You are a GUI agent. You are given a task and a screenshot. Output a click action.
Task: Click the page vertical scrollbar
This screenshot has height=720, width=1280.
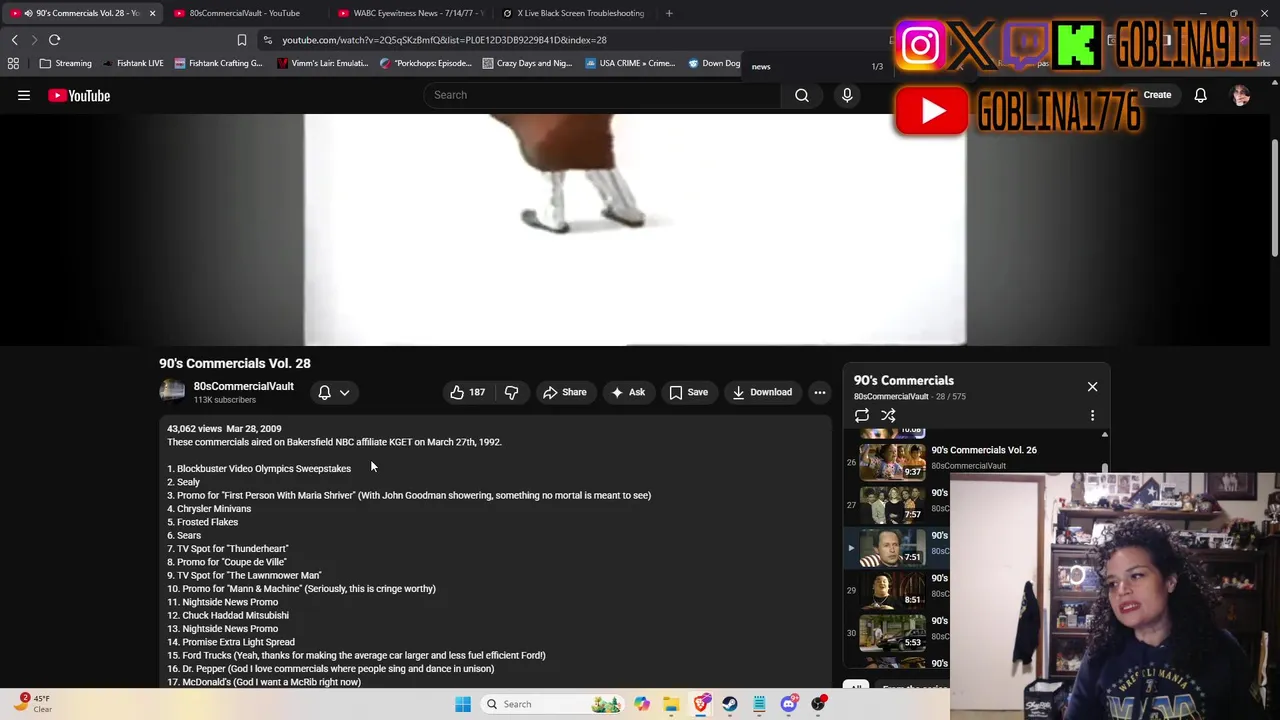coord(1275,200)
